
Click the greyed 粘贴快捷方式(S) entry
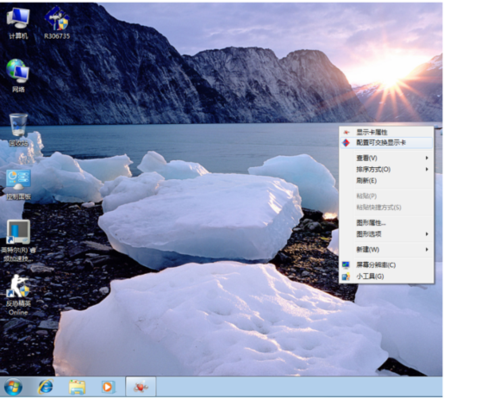tap(386, 207)
